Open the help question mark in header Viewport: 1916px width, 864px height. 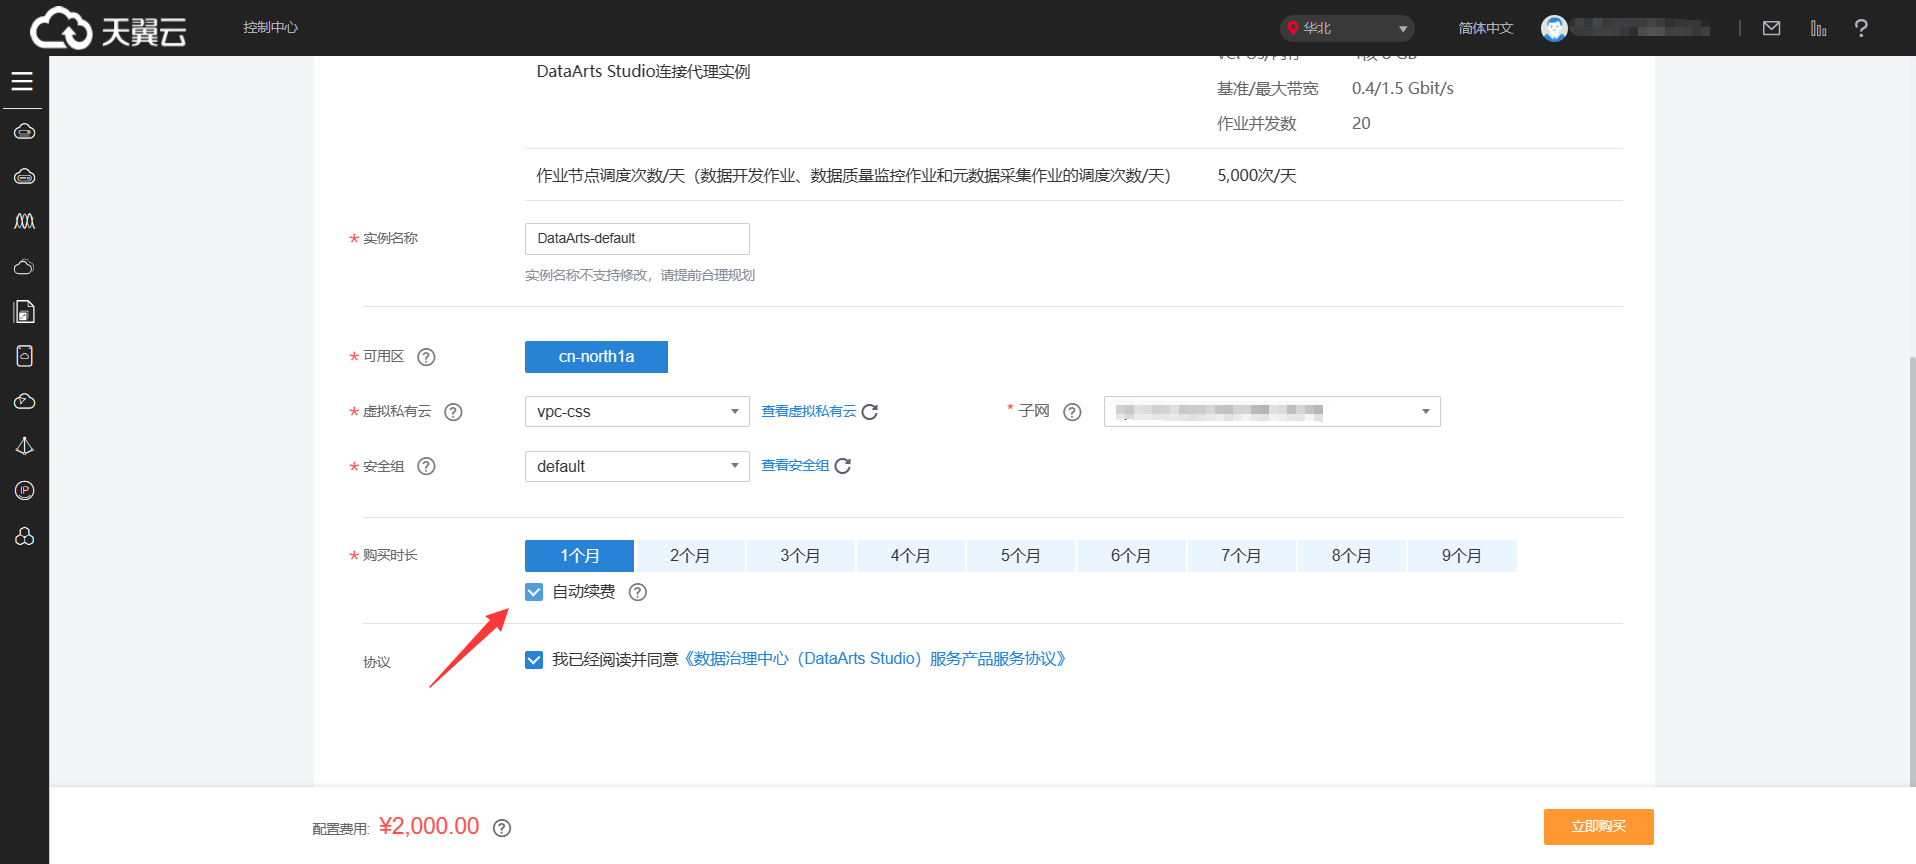pyautogui.click(x=1860, y=28)
